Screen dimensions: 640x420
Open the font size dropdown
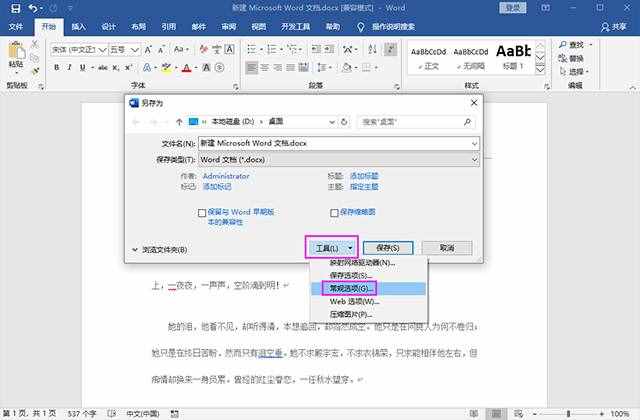tap(135, 50)
